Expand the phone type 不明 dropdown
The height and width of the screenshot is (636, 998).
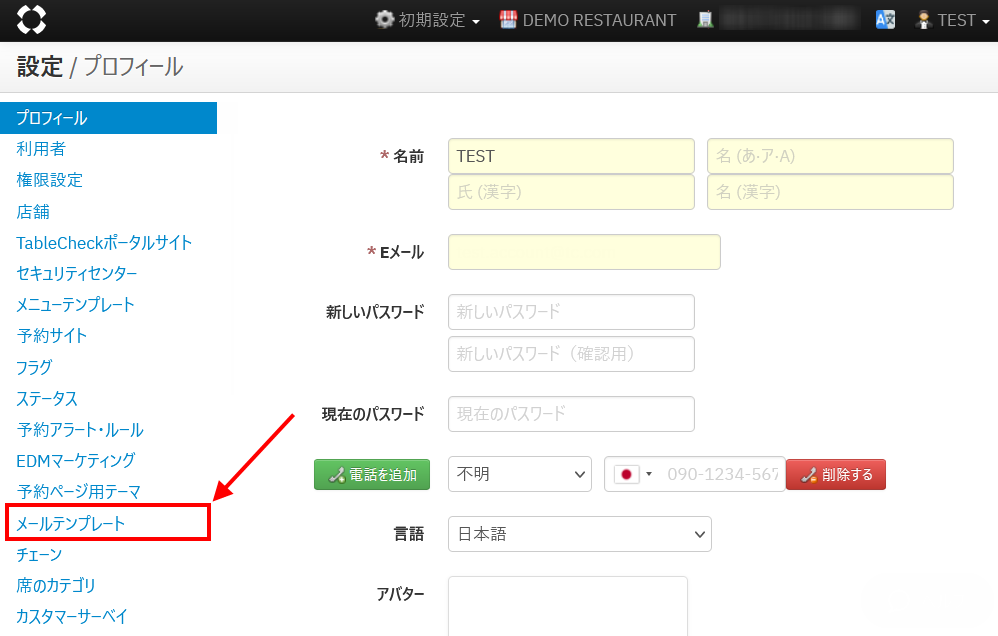[519, 474]
